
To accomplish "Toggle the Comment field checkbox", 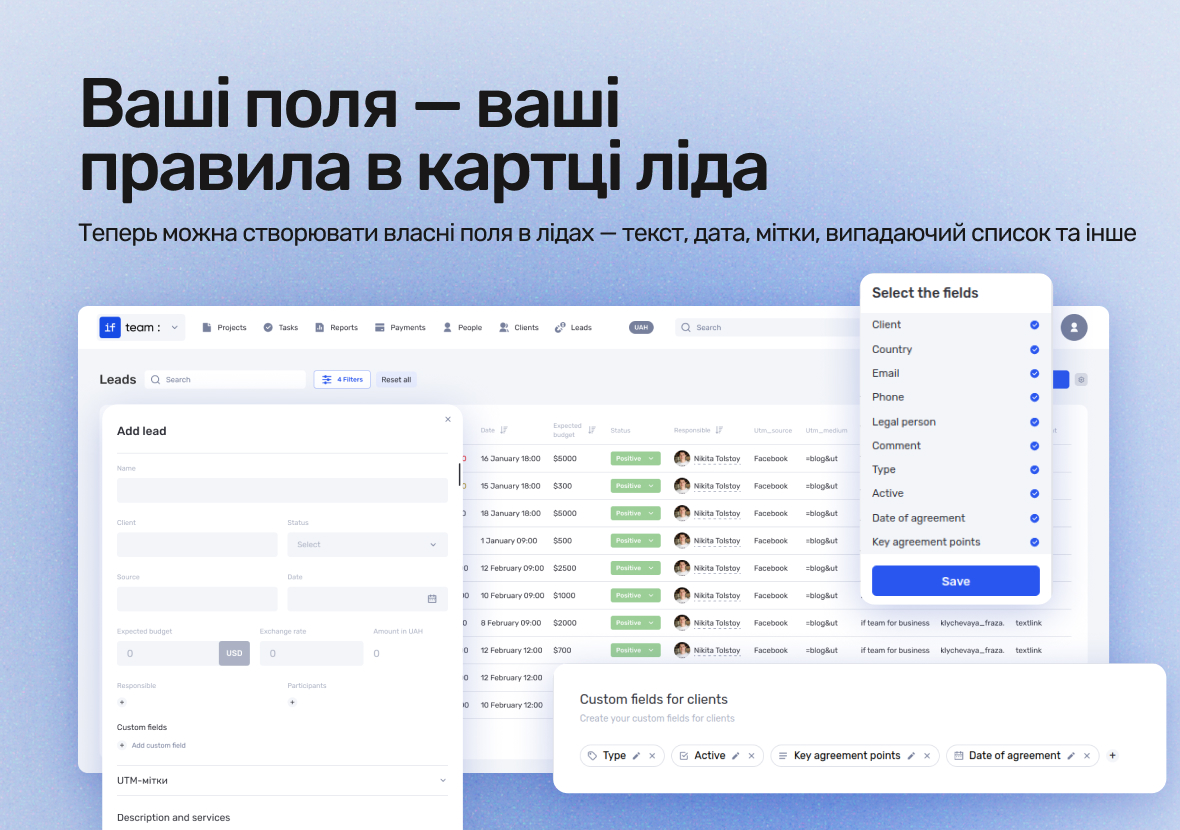I will (x=1035, y=446).
